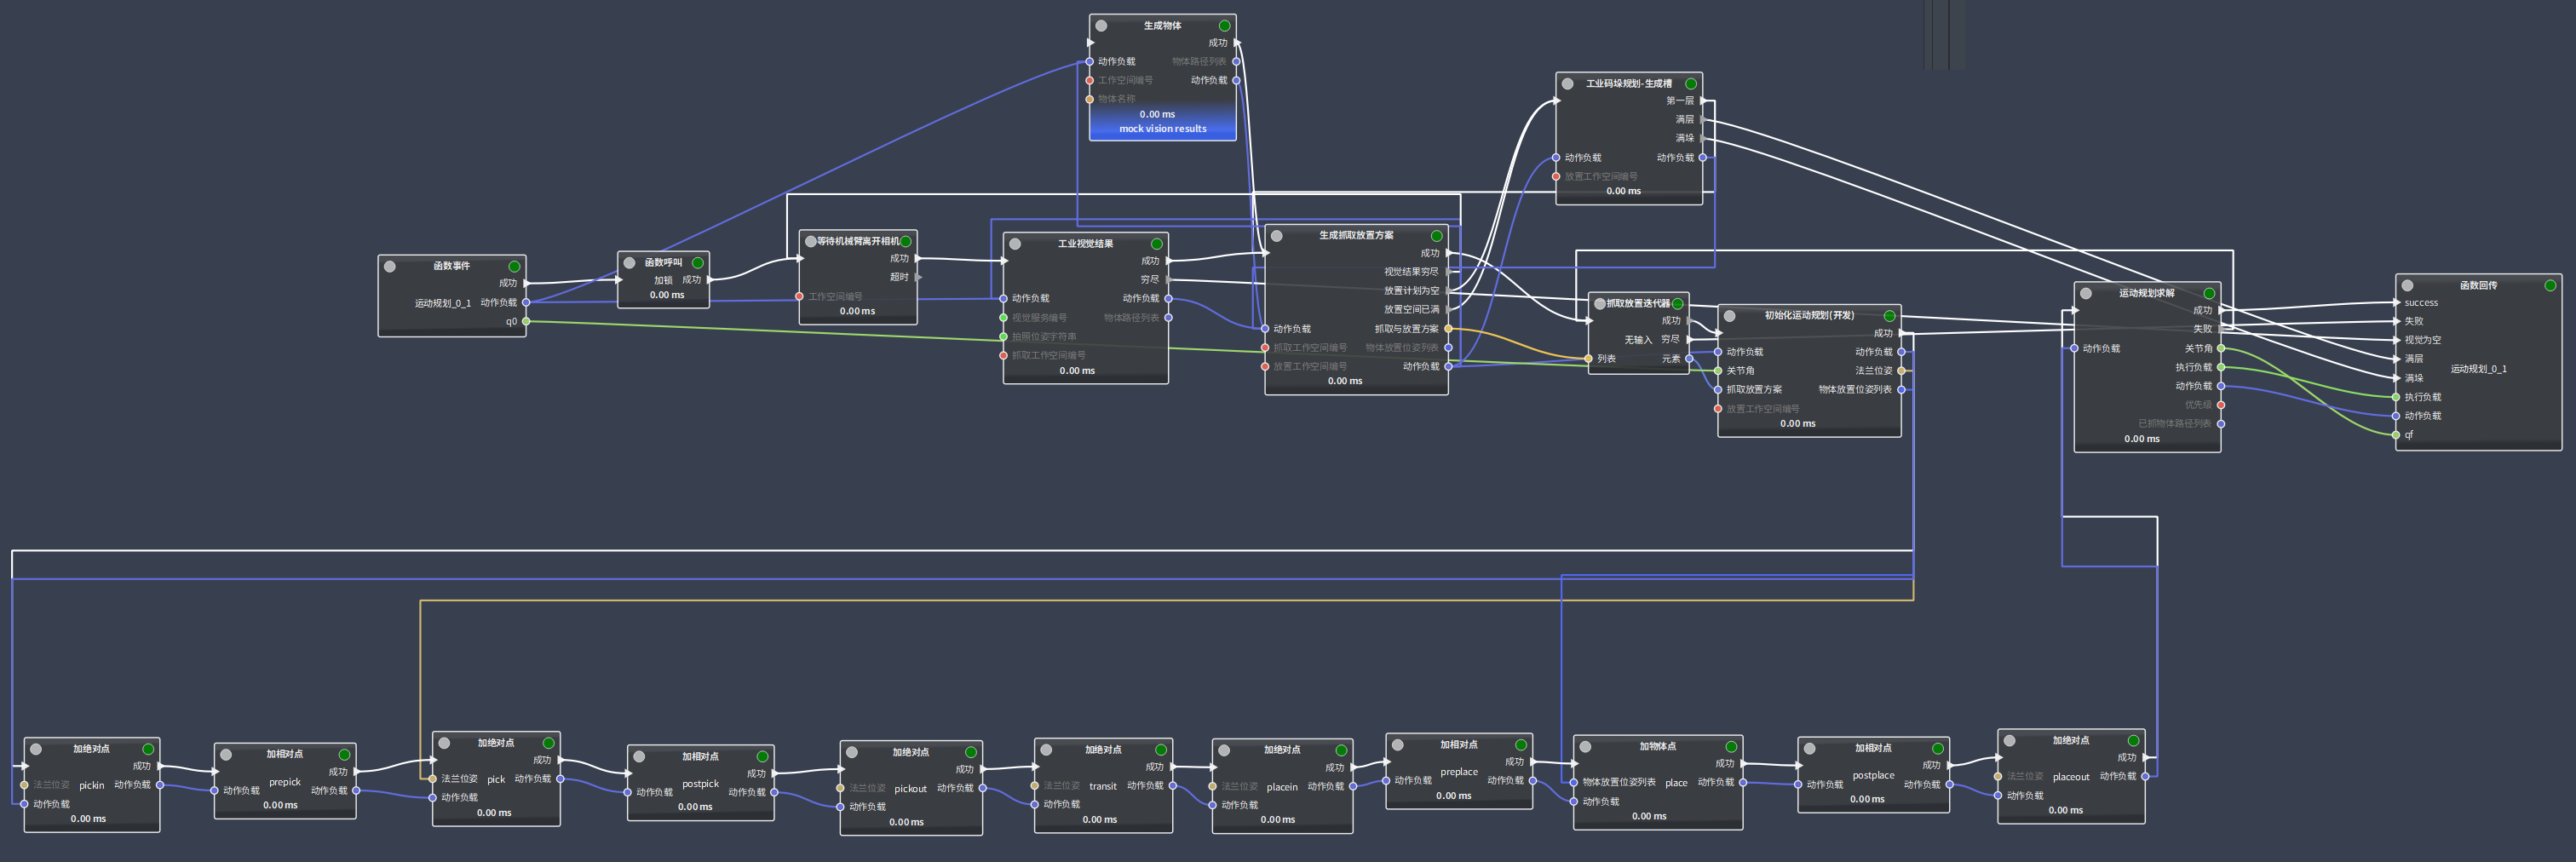
Task: Click qf input port on 函数回传
Action: [x=2396, y=435]
